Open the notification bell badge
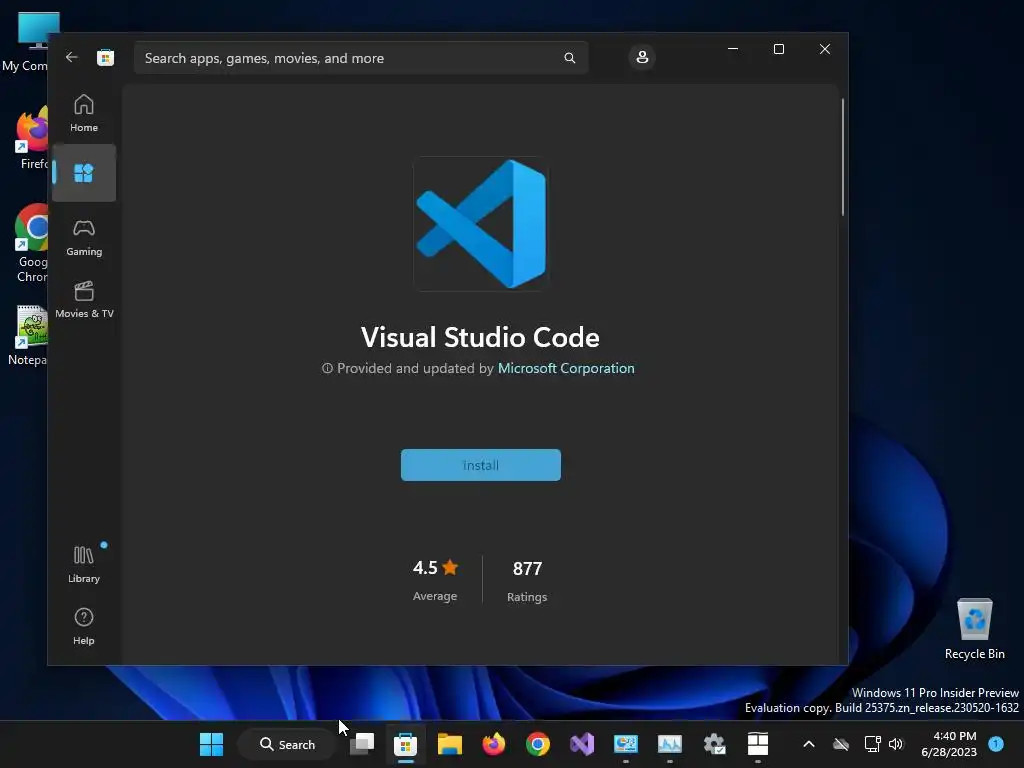This screenshot has height=768, width=1024. [996, 744]
